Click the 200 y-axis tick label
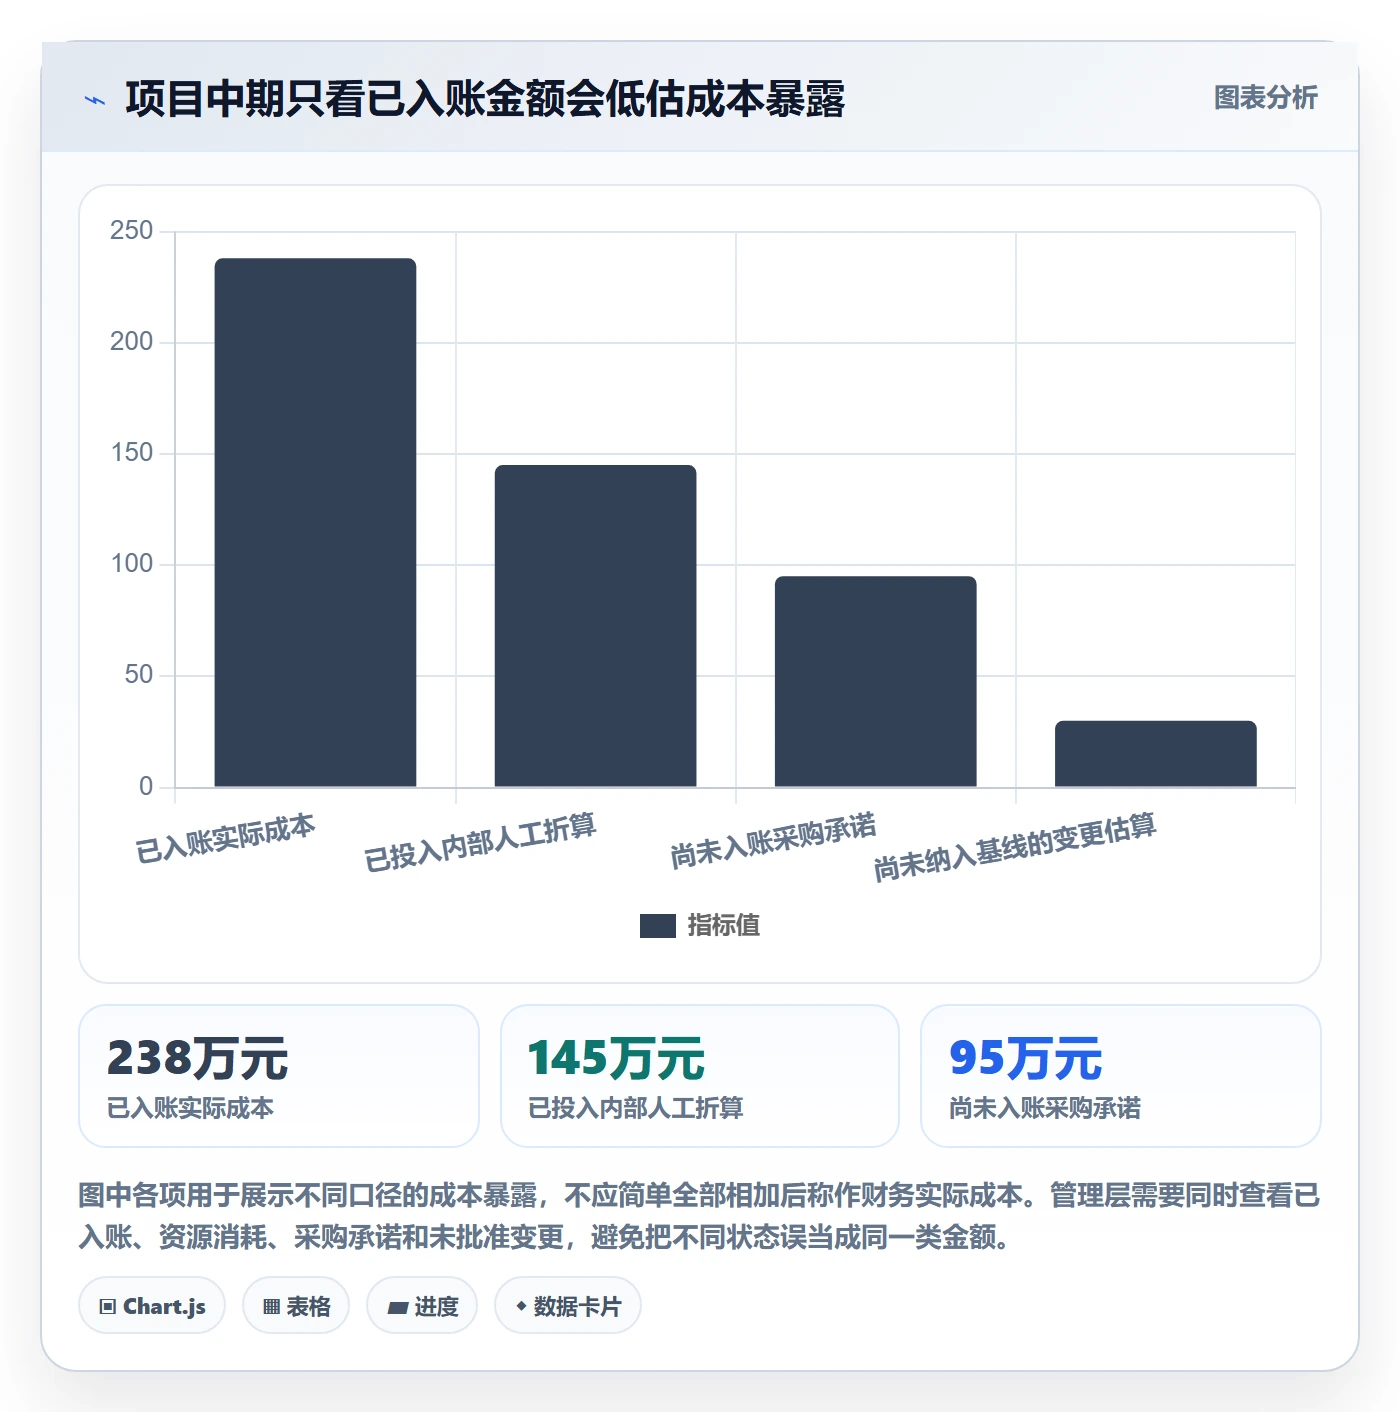 click(x=132, y=342)
